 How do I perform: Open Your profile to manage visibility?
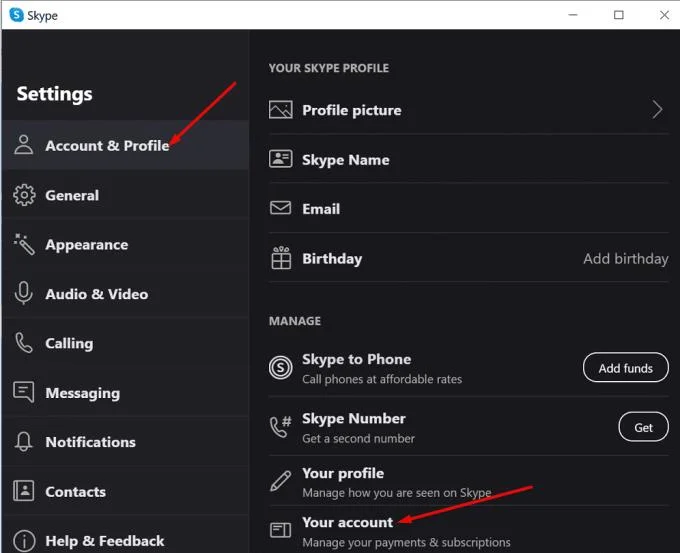[x=468, y=481]
